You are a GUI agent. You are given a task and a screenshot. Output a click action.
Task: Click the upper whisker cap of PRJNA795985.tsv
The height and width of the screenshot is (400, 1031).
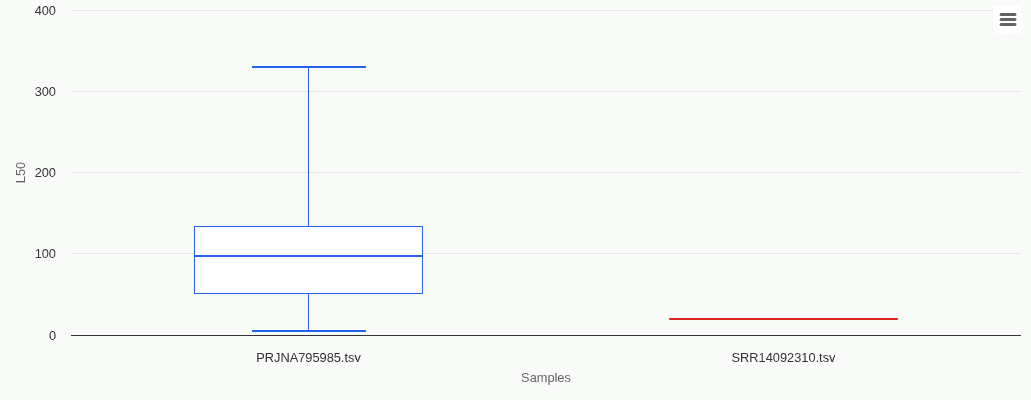[x=308, y=67]
